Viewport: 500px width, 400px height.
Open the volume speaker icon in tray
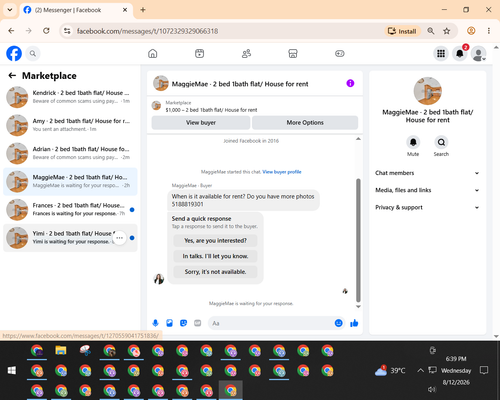pos(432,389)
